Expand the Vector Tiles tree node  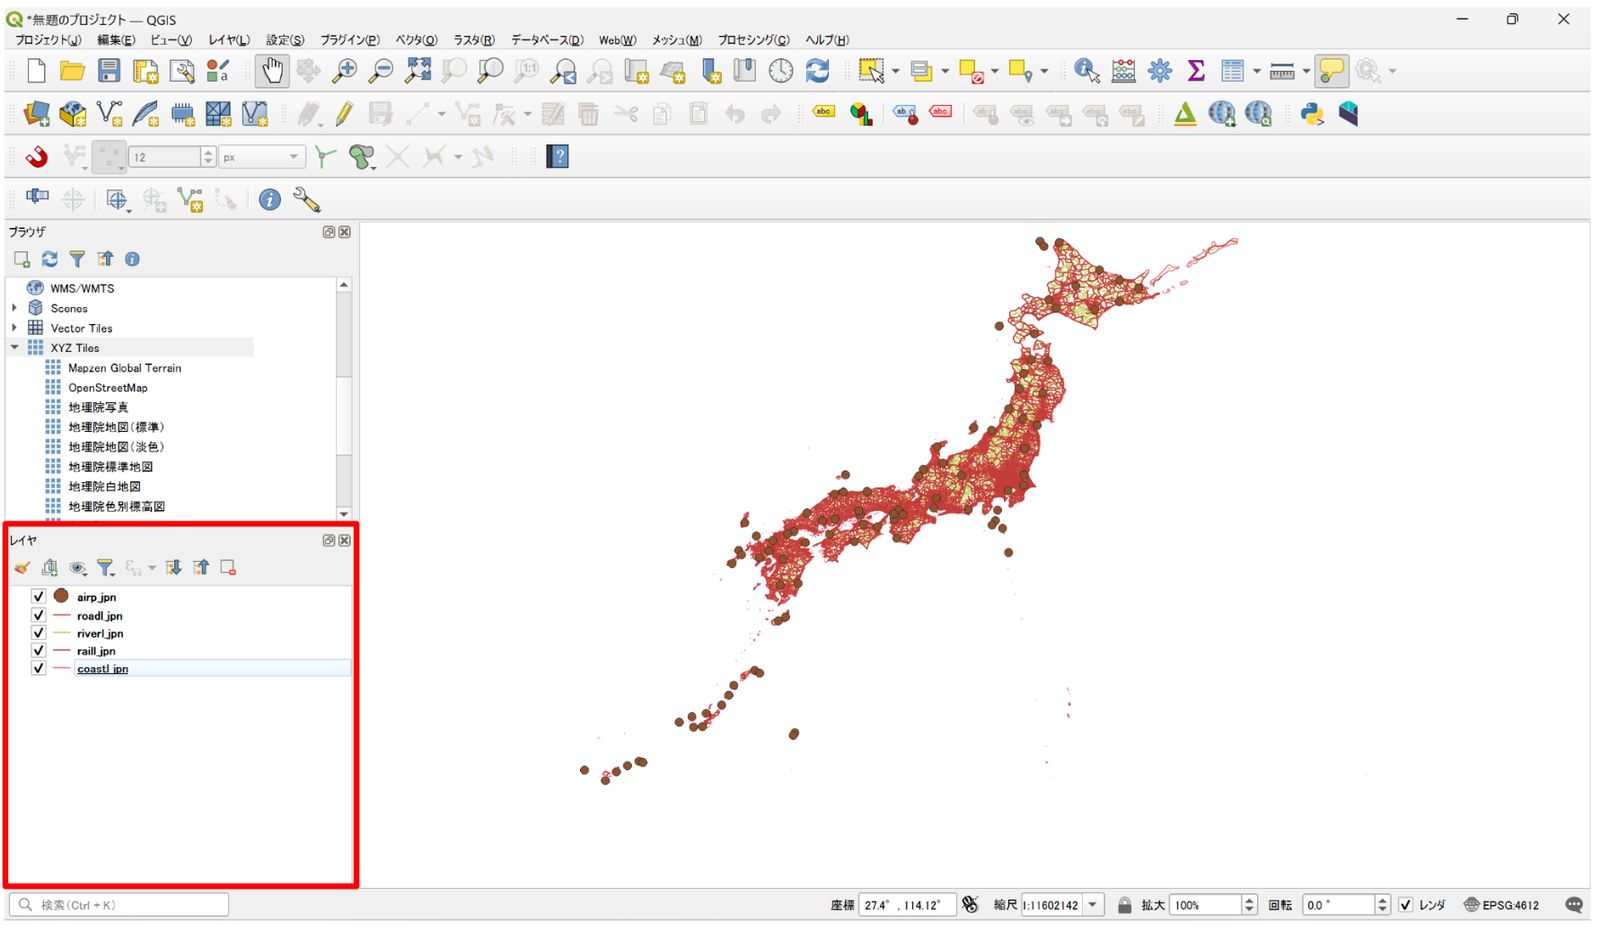[x=15, y=328]
